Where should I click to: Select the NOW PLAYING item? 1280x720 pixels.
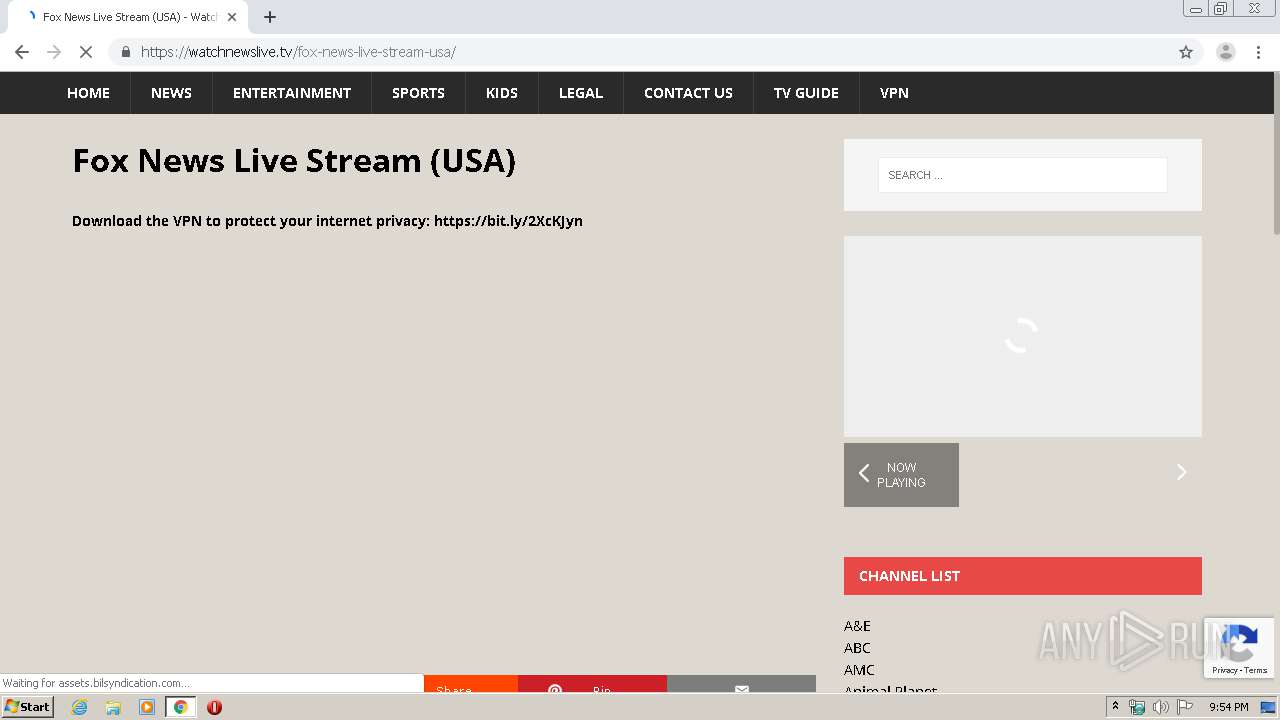tap(901, 475)
